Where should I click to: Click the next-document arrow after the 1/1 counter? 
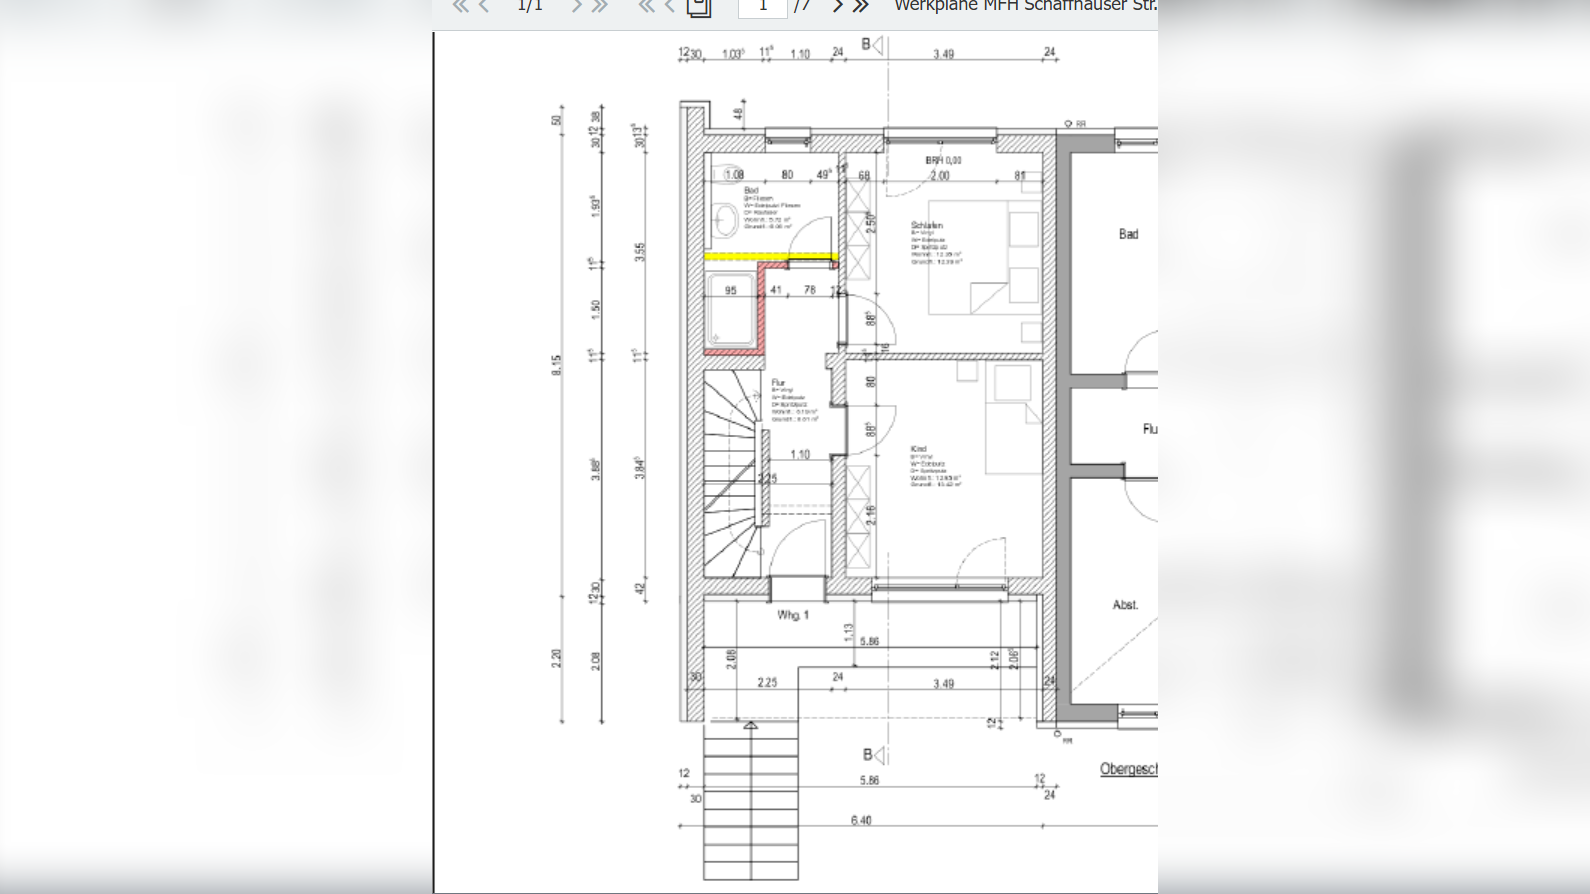pos(576,6)
